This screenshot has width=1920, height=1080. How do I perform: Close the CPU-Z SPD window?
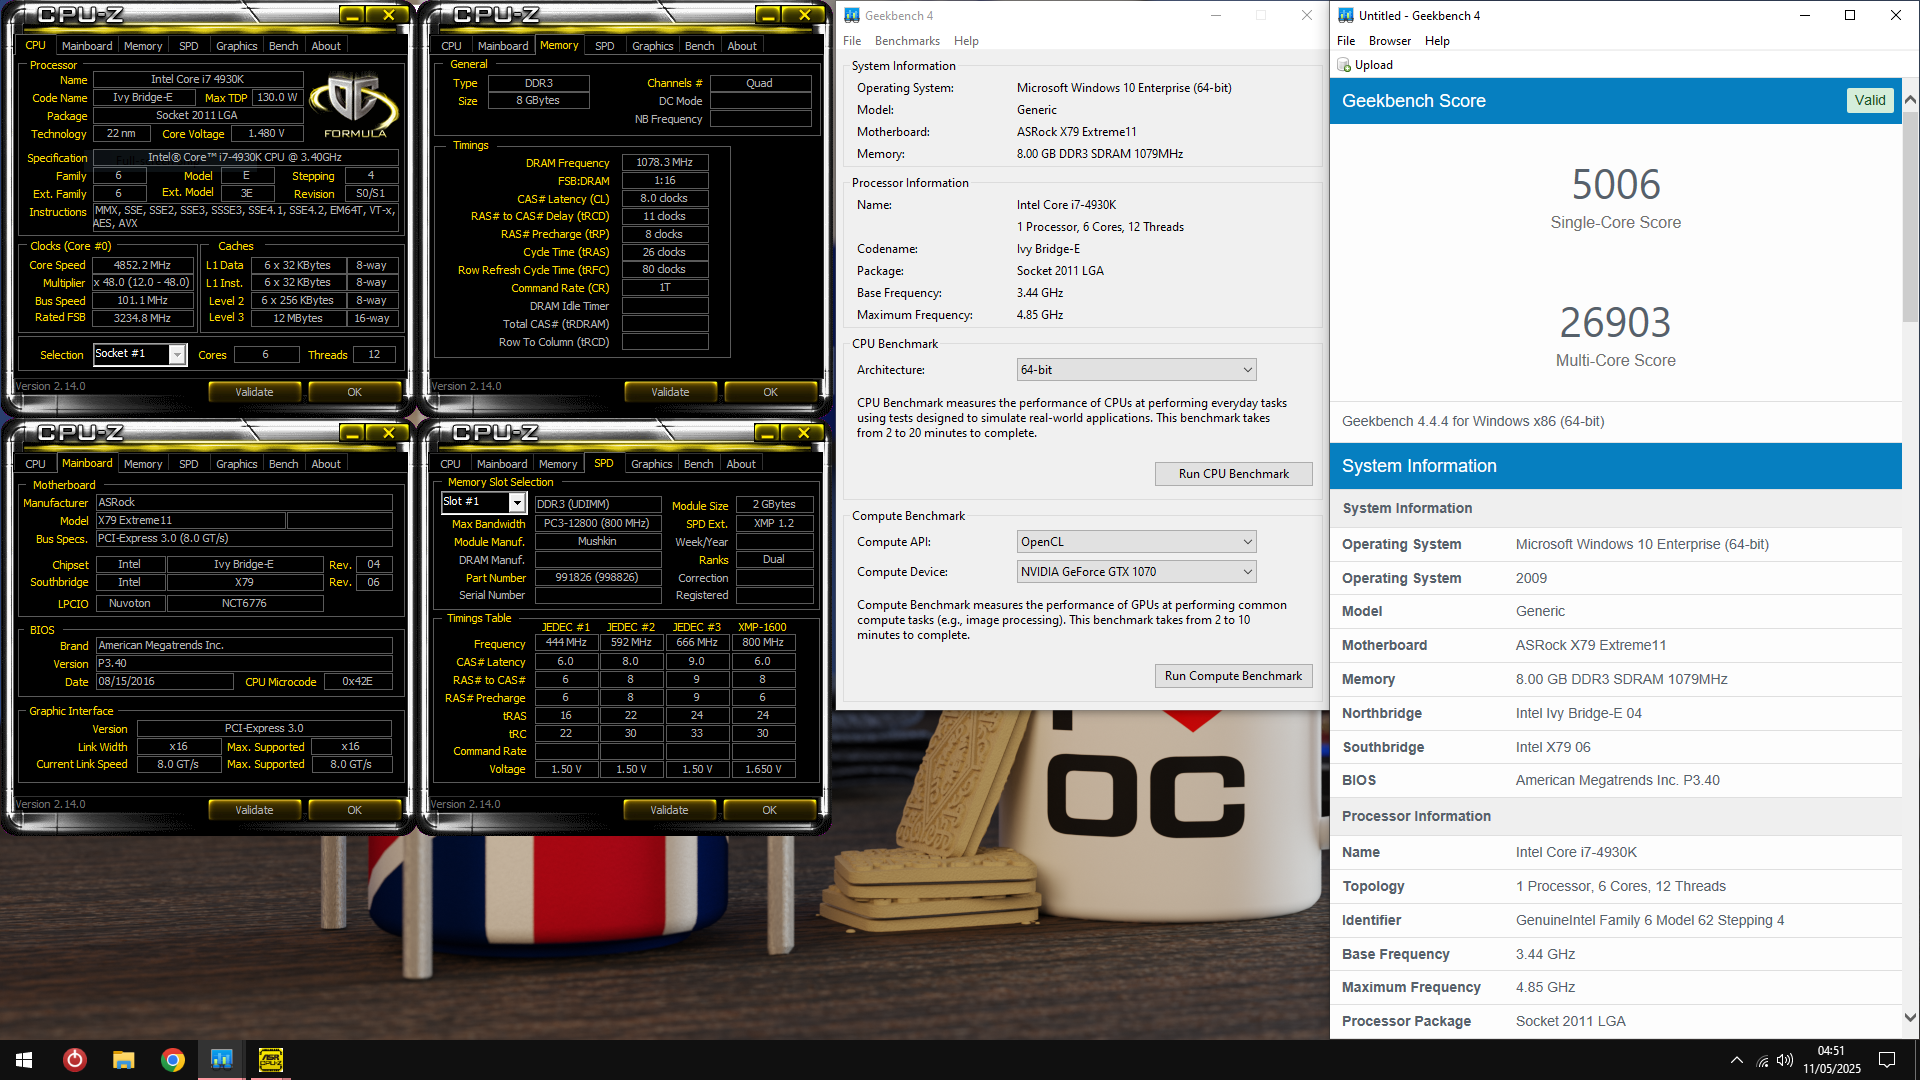(804, 433)
